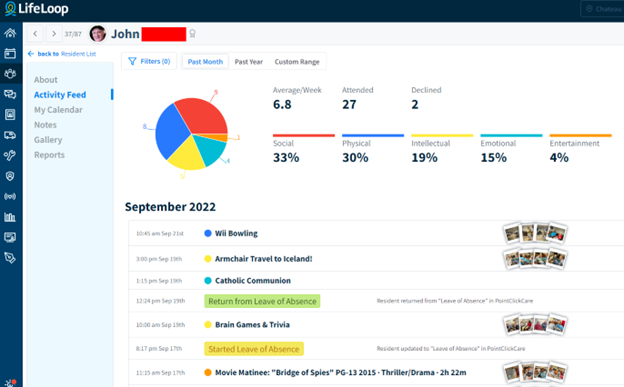
Task: Open the calendar icon in left sidebar
Action: (10, 53)
